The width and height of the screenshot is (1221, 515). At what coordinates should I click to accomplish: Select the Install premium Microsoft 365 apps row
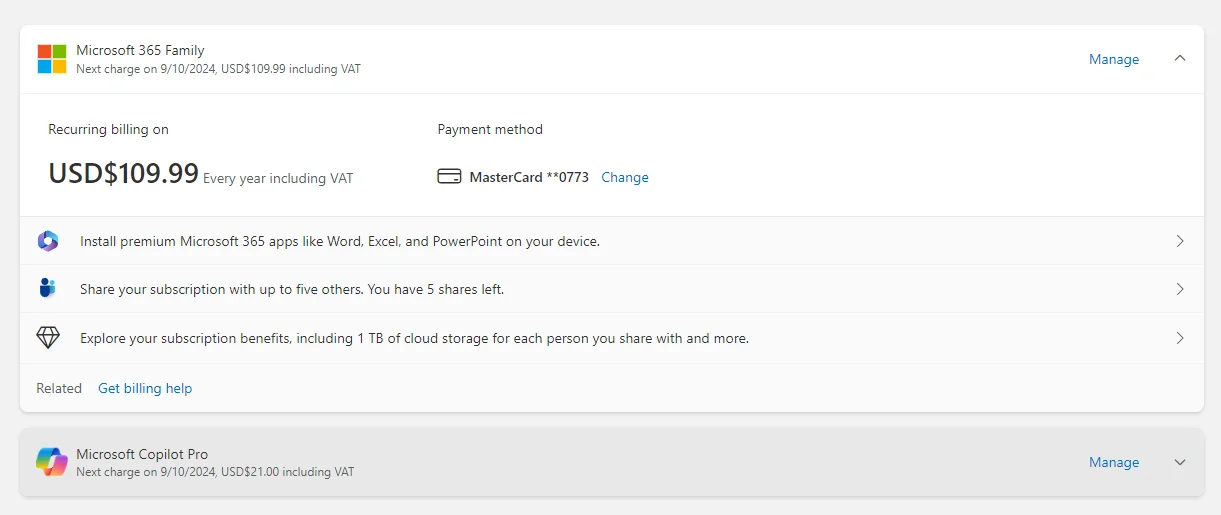(612, 241)
